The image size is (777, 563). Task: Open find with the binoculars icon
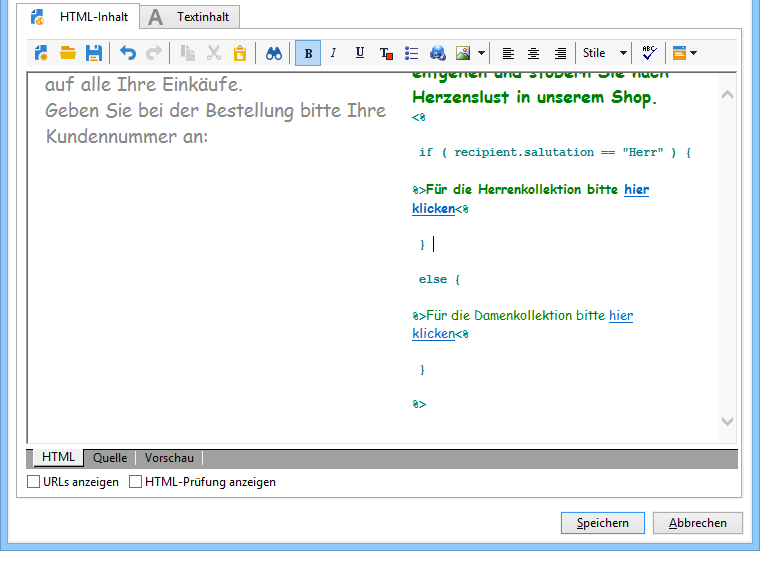(274, 53)
